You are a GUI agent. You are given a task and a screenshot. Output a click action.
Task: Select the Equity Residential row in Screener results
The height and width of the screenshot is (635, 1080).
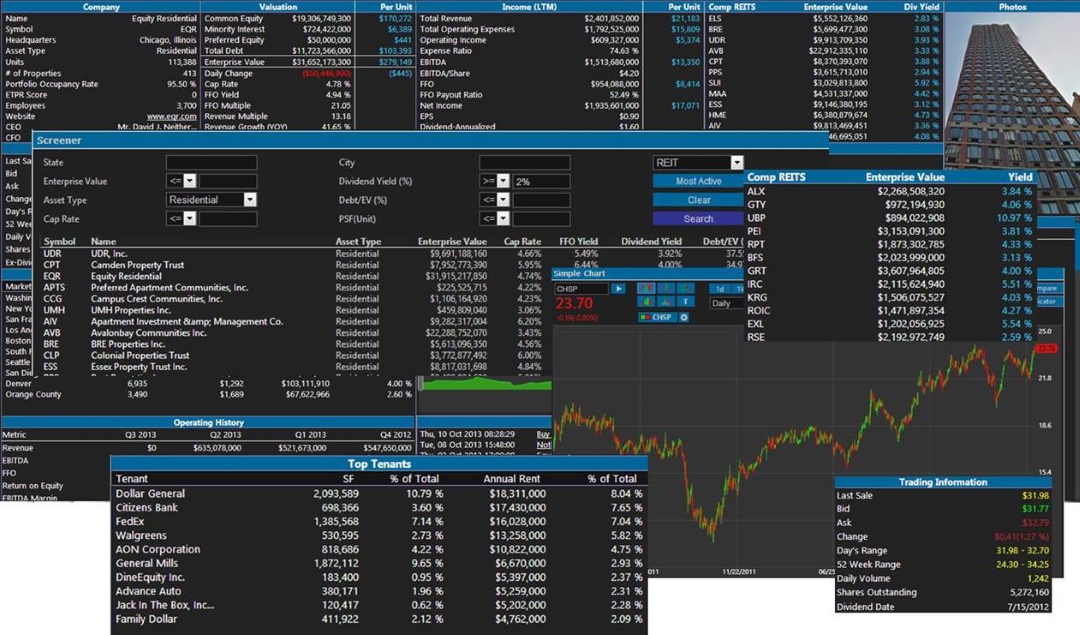click(x=296, y=276)
